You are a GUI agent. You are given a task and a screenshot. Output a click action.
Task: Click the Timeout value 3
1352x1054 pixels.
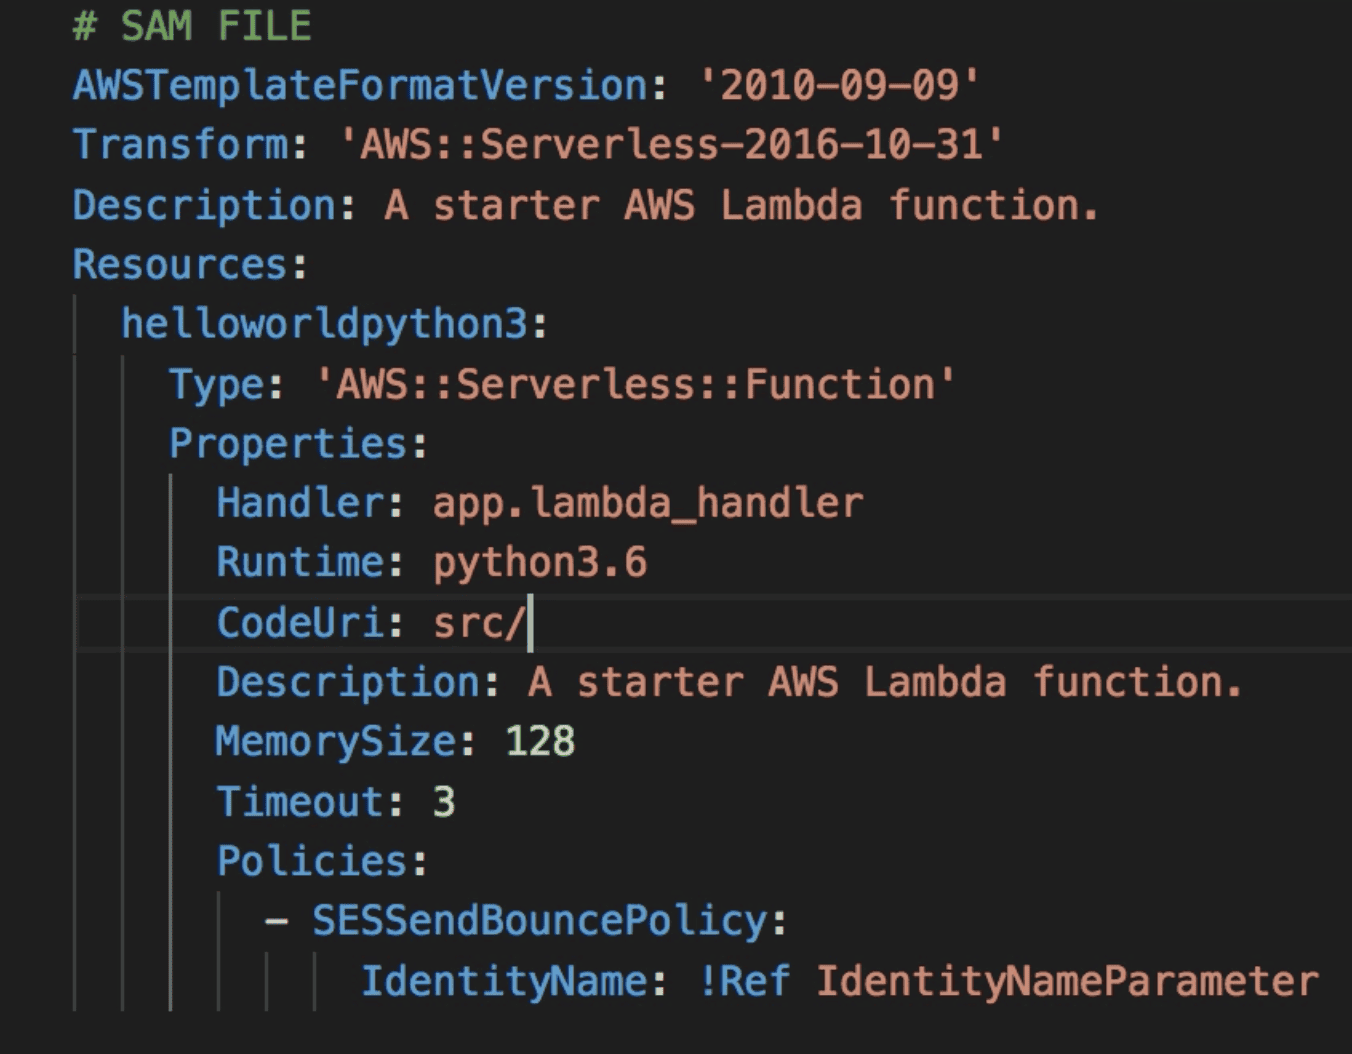[x=444, y=802]
